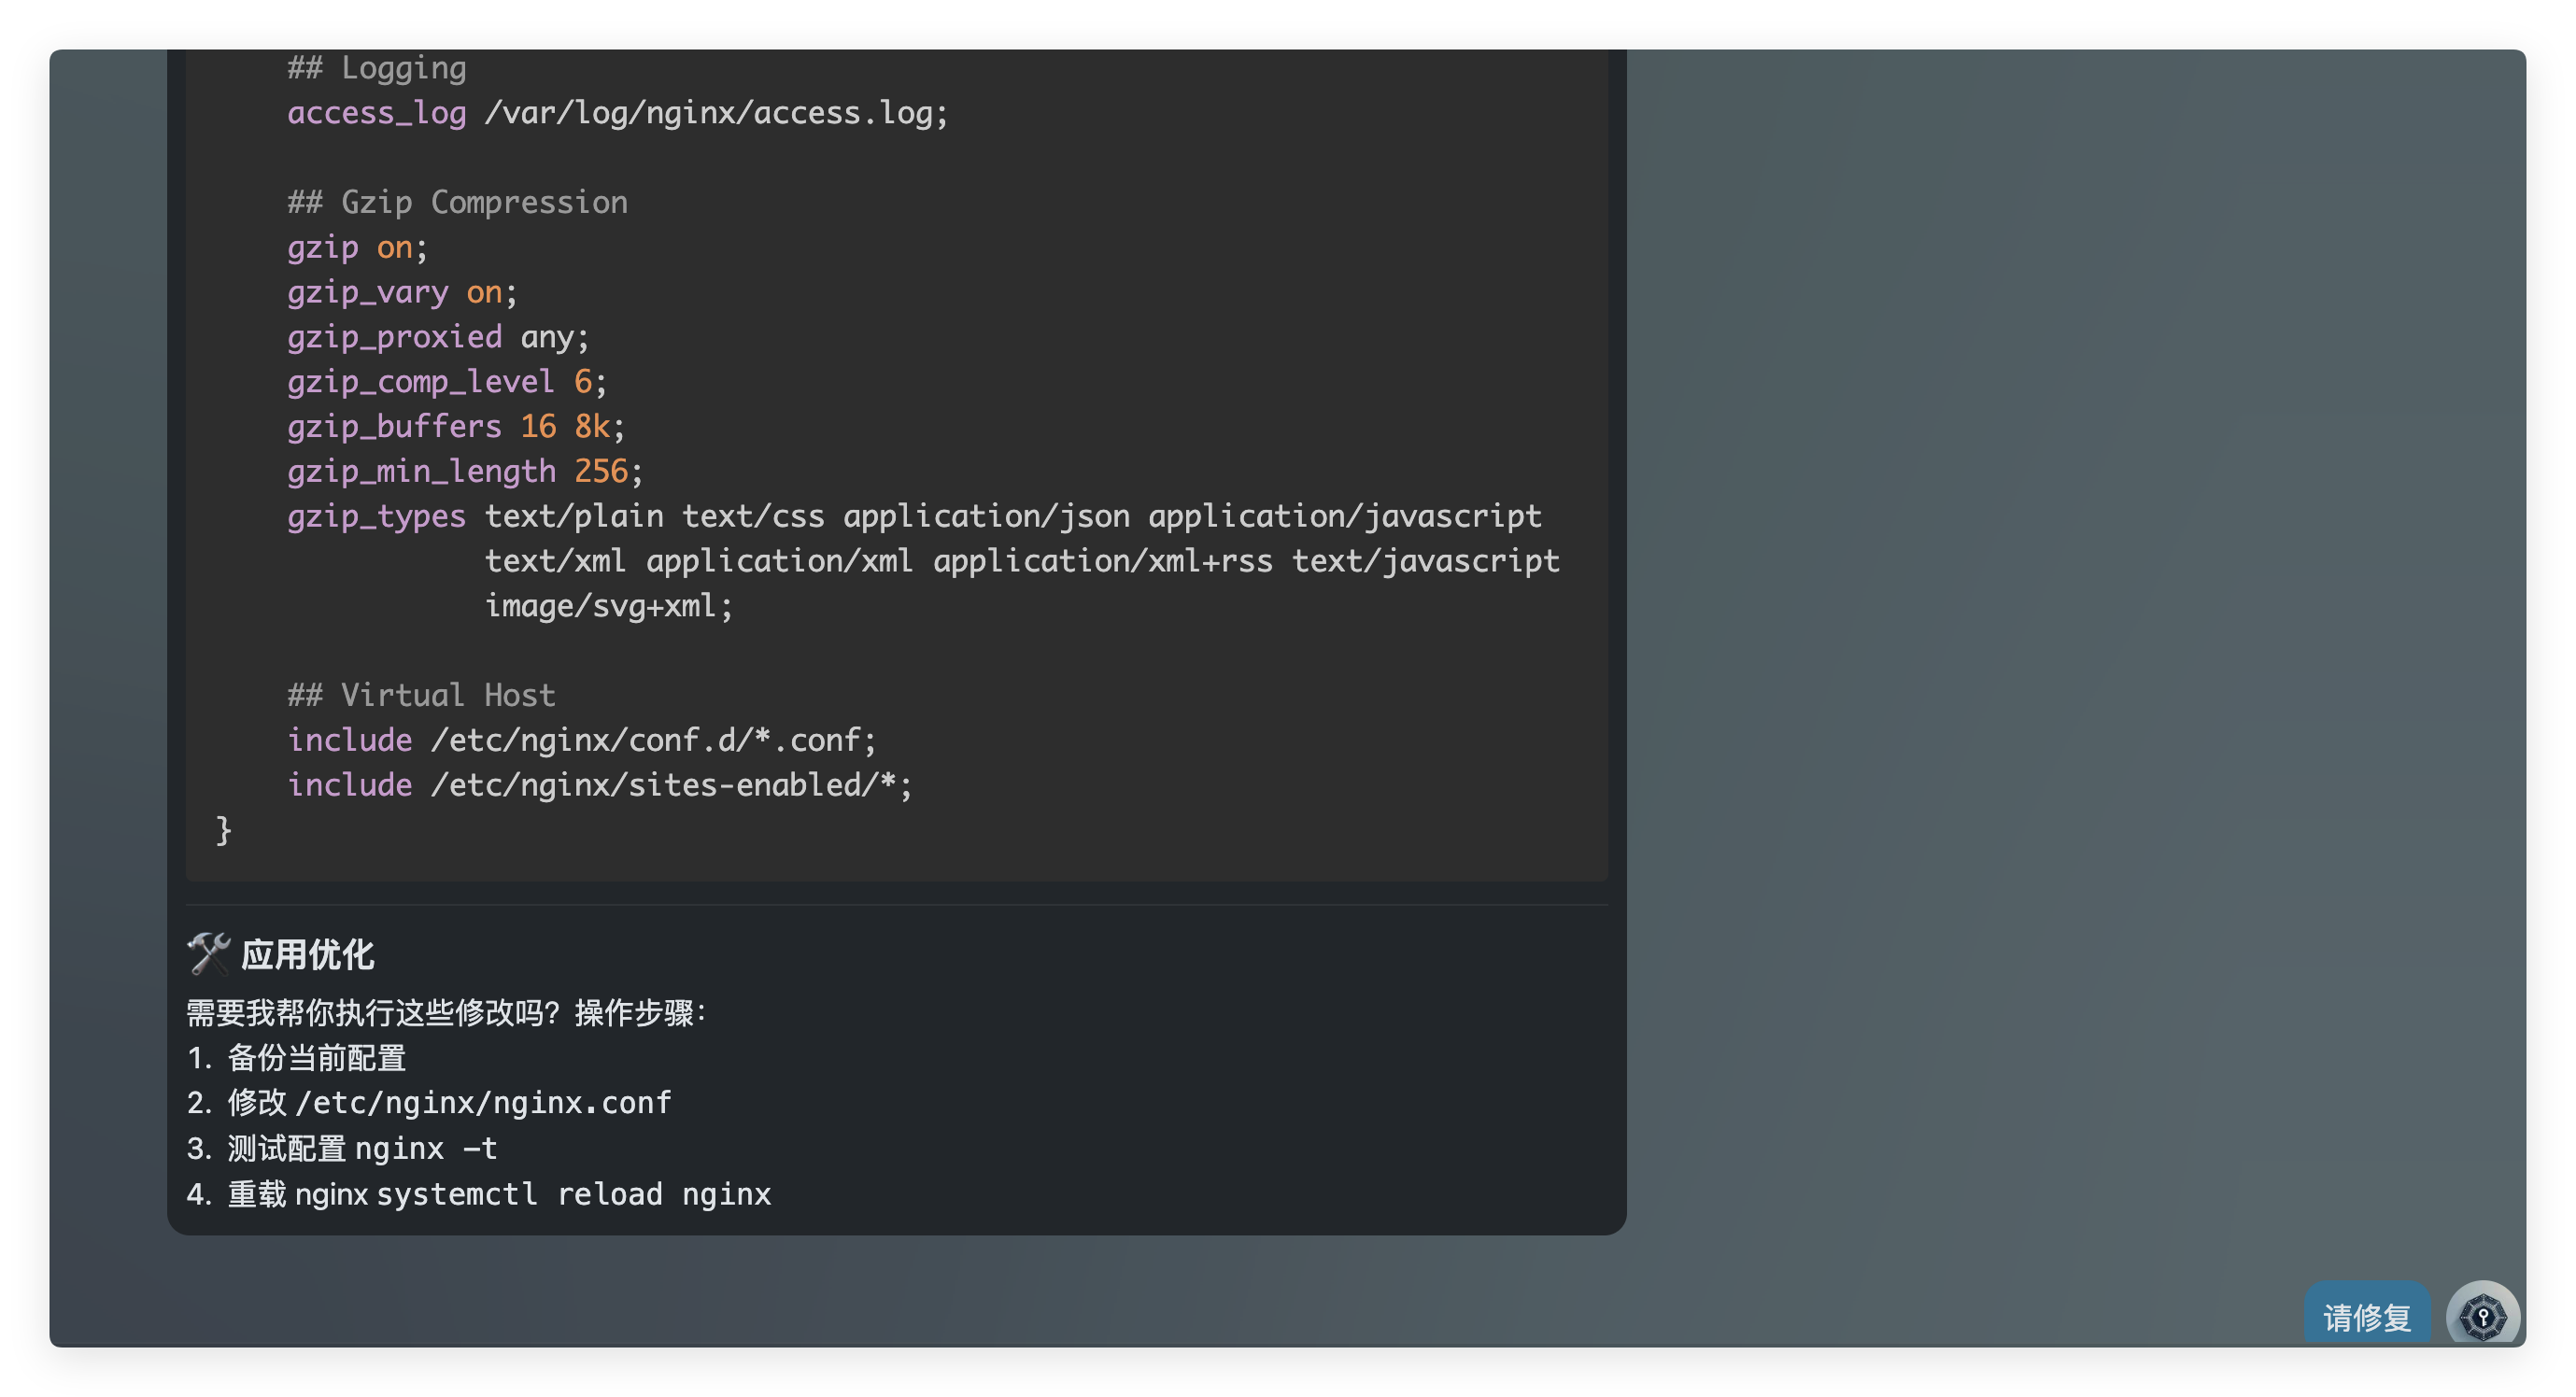Screen dimensions: 2576x1397
Task: Click the gzip_proxied any line
Action: pos(438,337)
